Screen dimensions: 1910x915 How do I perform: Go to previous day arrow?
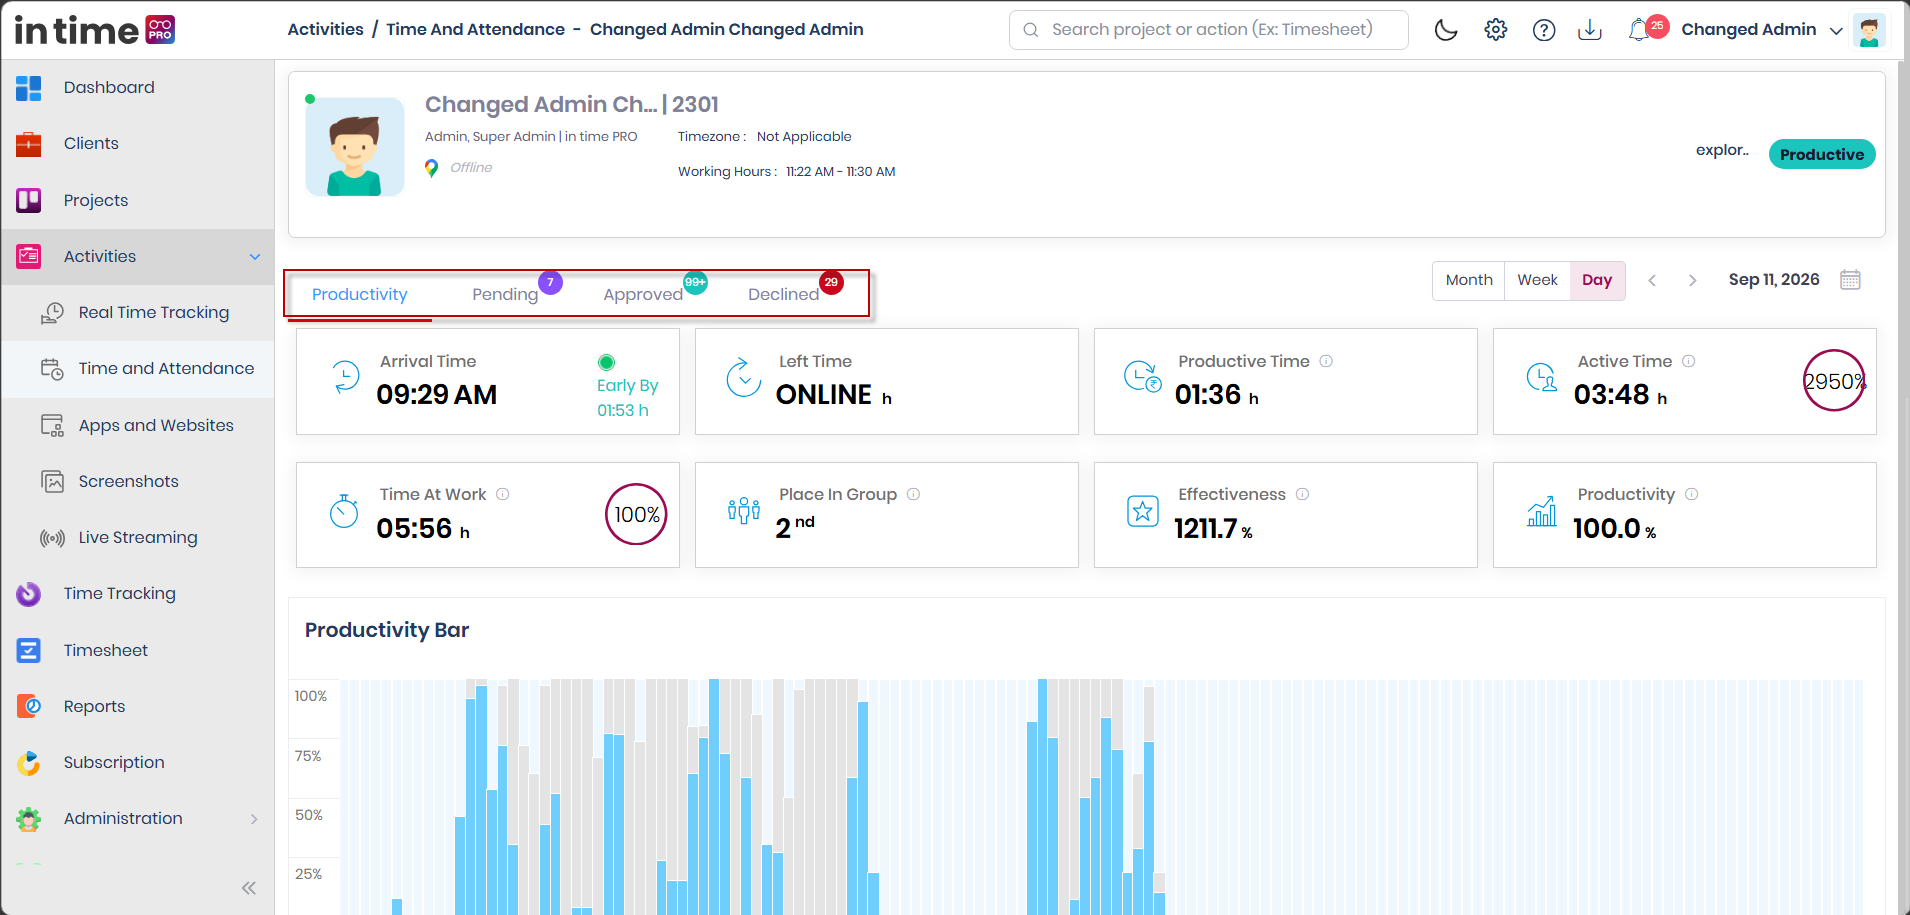coord(1652,281)
